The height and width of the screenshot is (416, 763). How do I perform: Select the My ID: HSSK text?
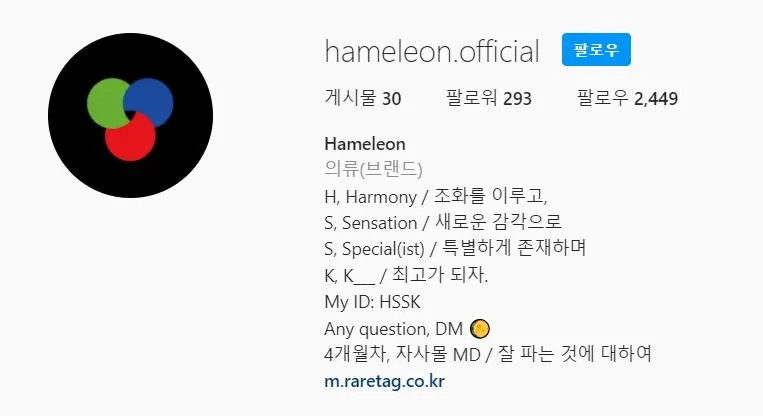click(x=372, y=302)
